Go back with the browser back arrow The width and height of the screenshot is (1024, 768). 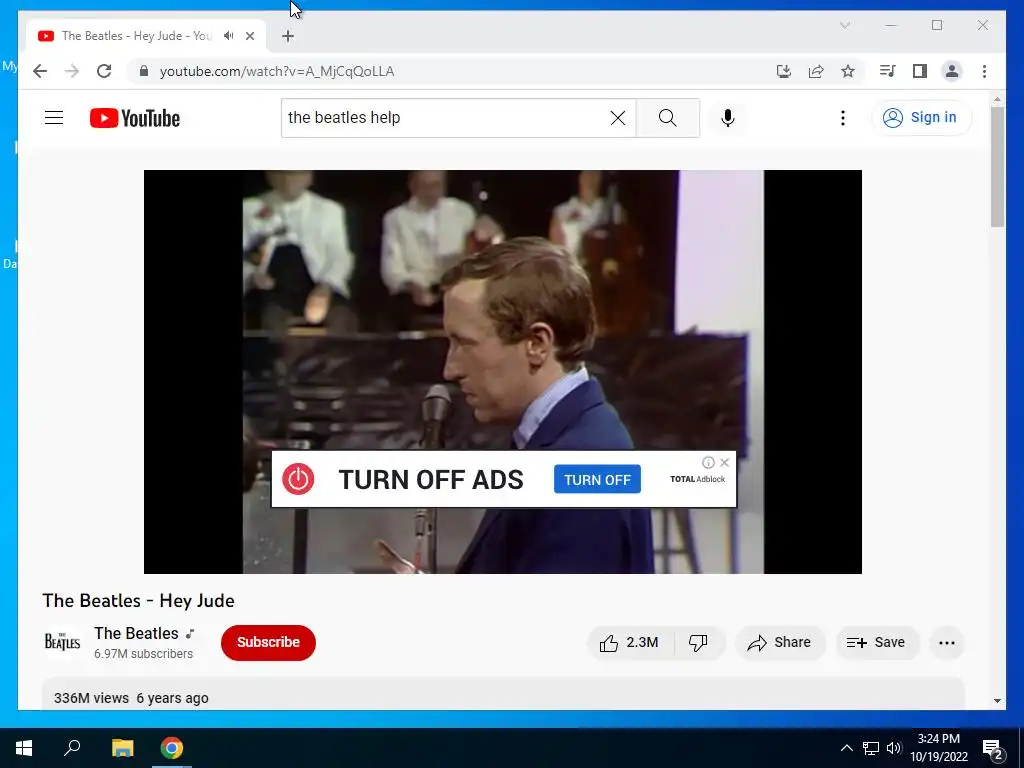coord(40,71)
